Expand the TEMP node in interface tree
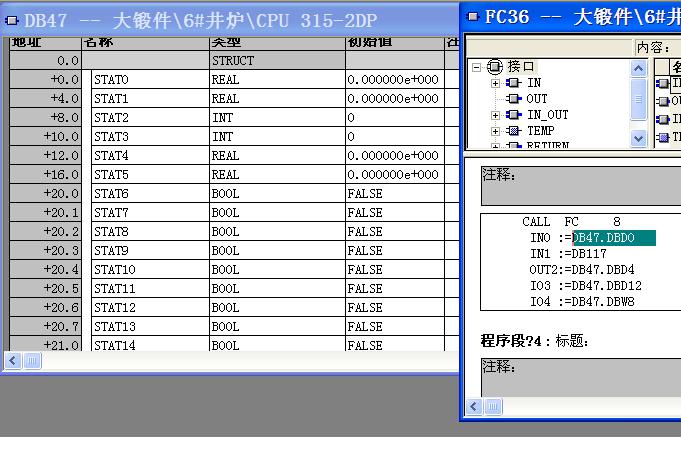 495,131
